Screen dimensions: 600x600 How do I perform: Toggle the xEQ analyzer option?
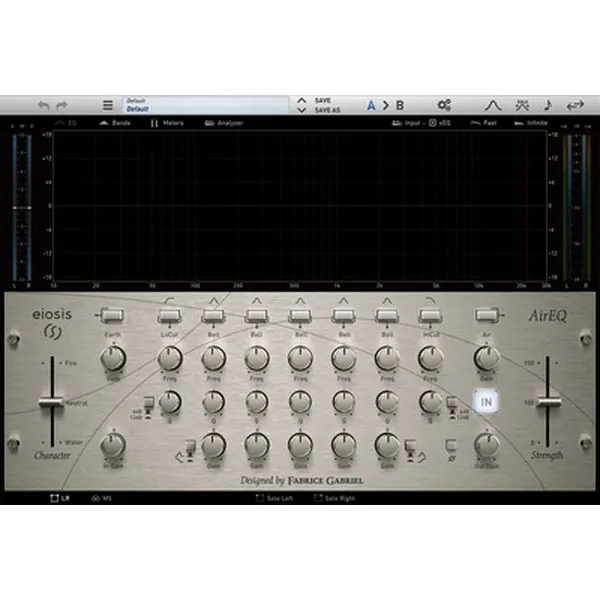(440, 123)
